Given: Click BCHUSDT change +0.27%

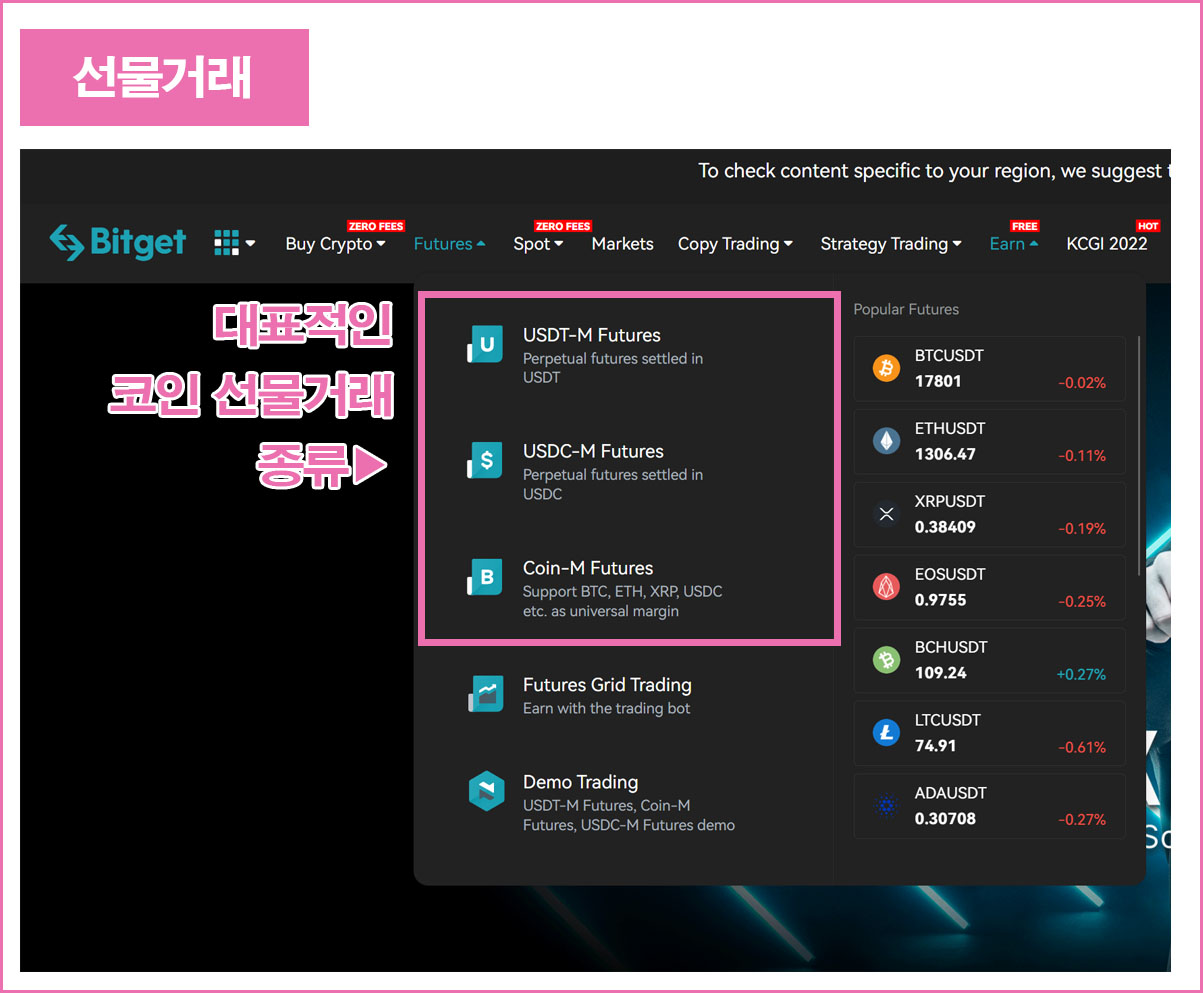Looking at the screenshot, I should (1081, 674).
